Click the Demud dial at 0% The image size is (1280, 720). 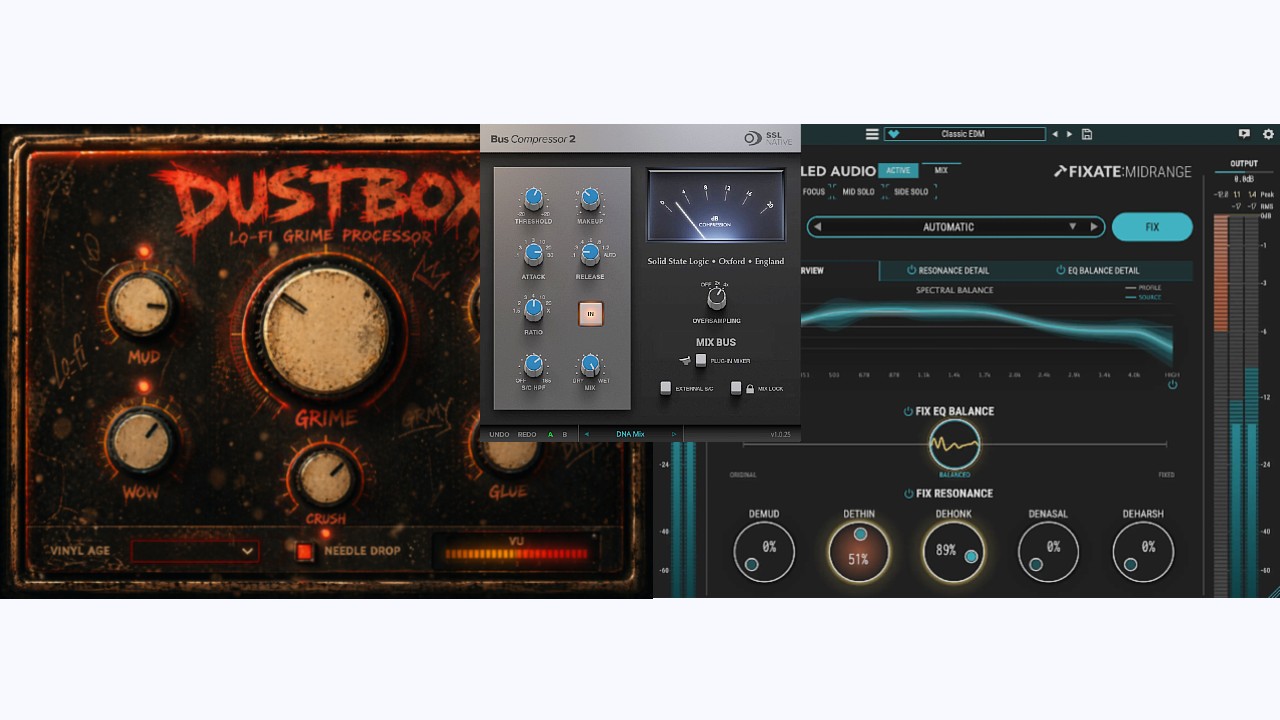click(x=764, y=552)
